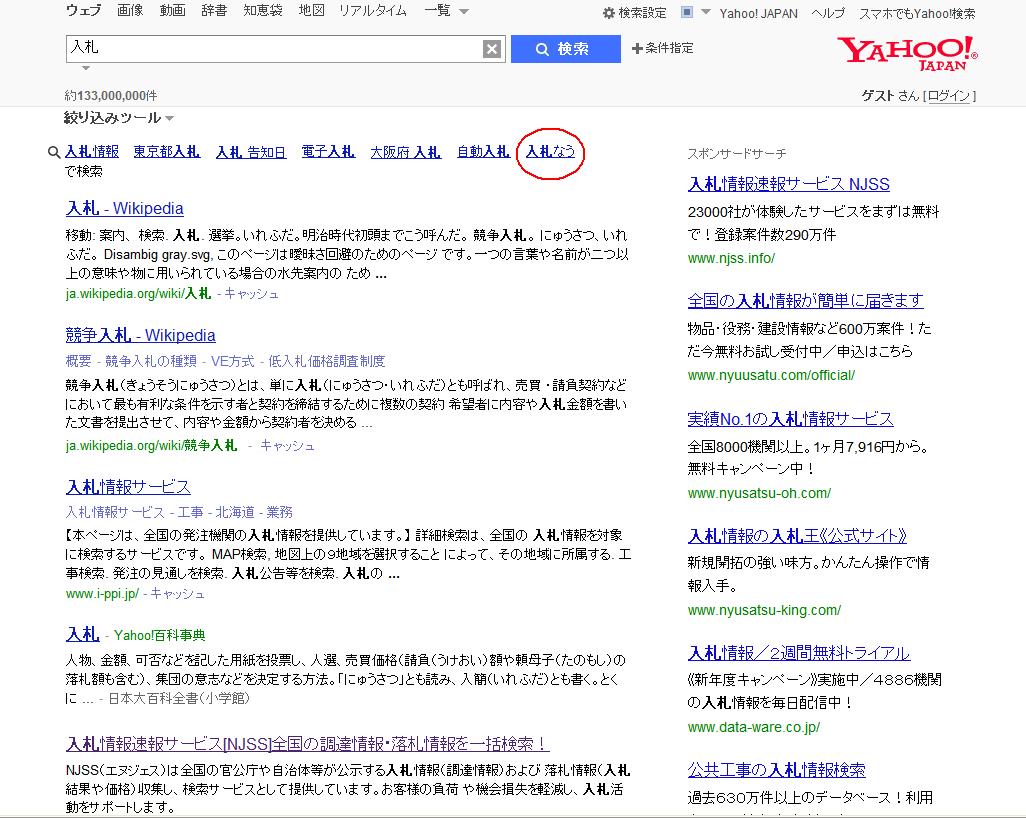Open the 北海道 sublink under 入札情報サービス
This screenshot has height=818, width=1026.
(x=235, y=512)
